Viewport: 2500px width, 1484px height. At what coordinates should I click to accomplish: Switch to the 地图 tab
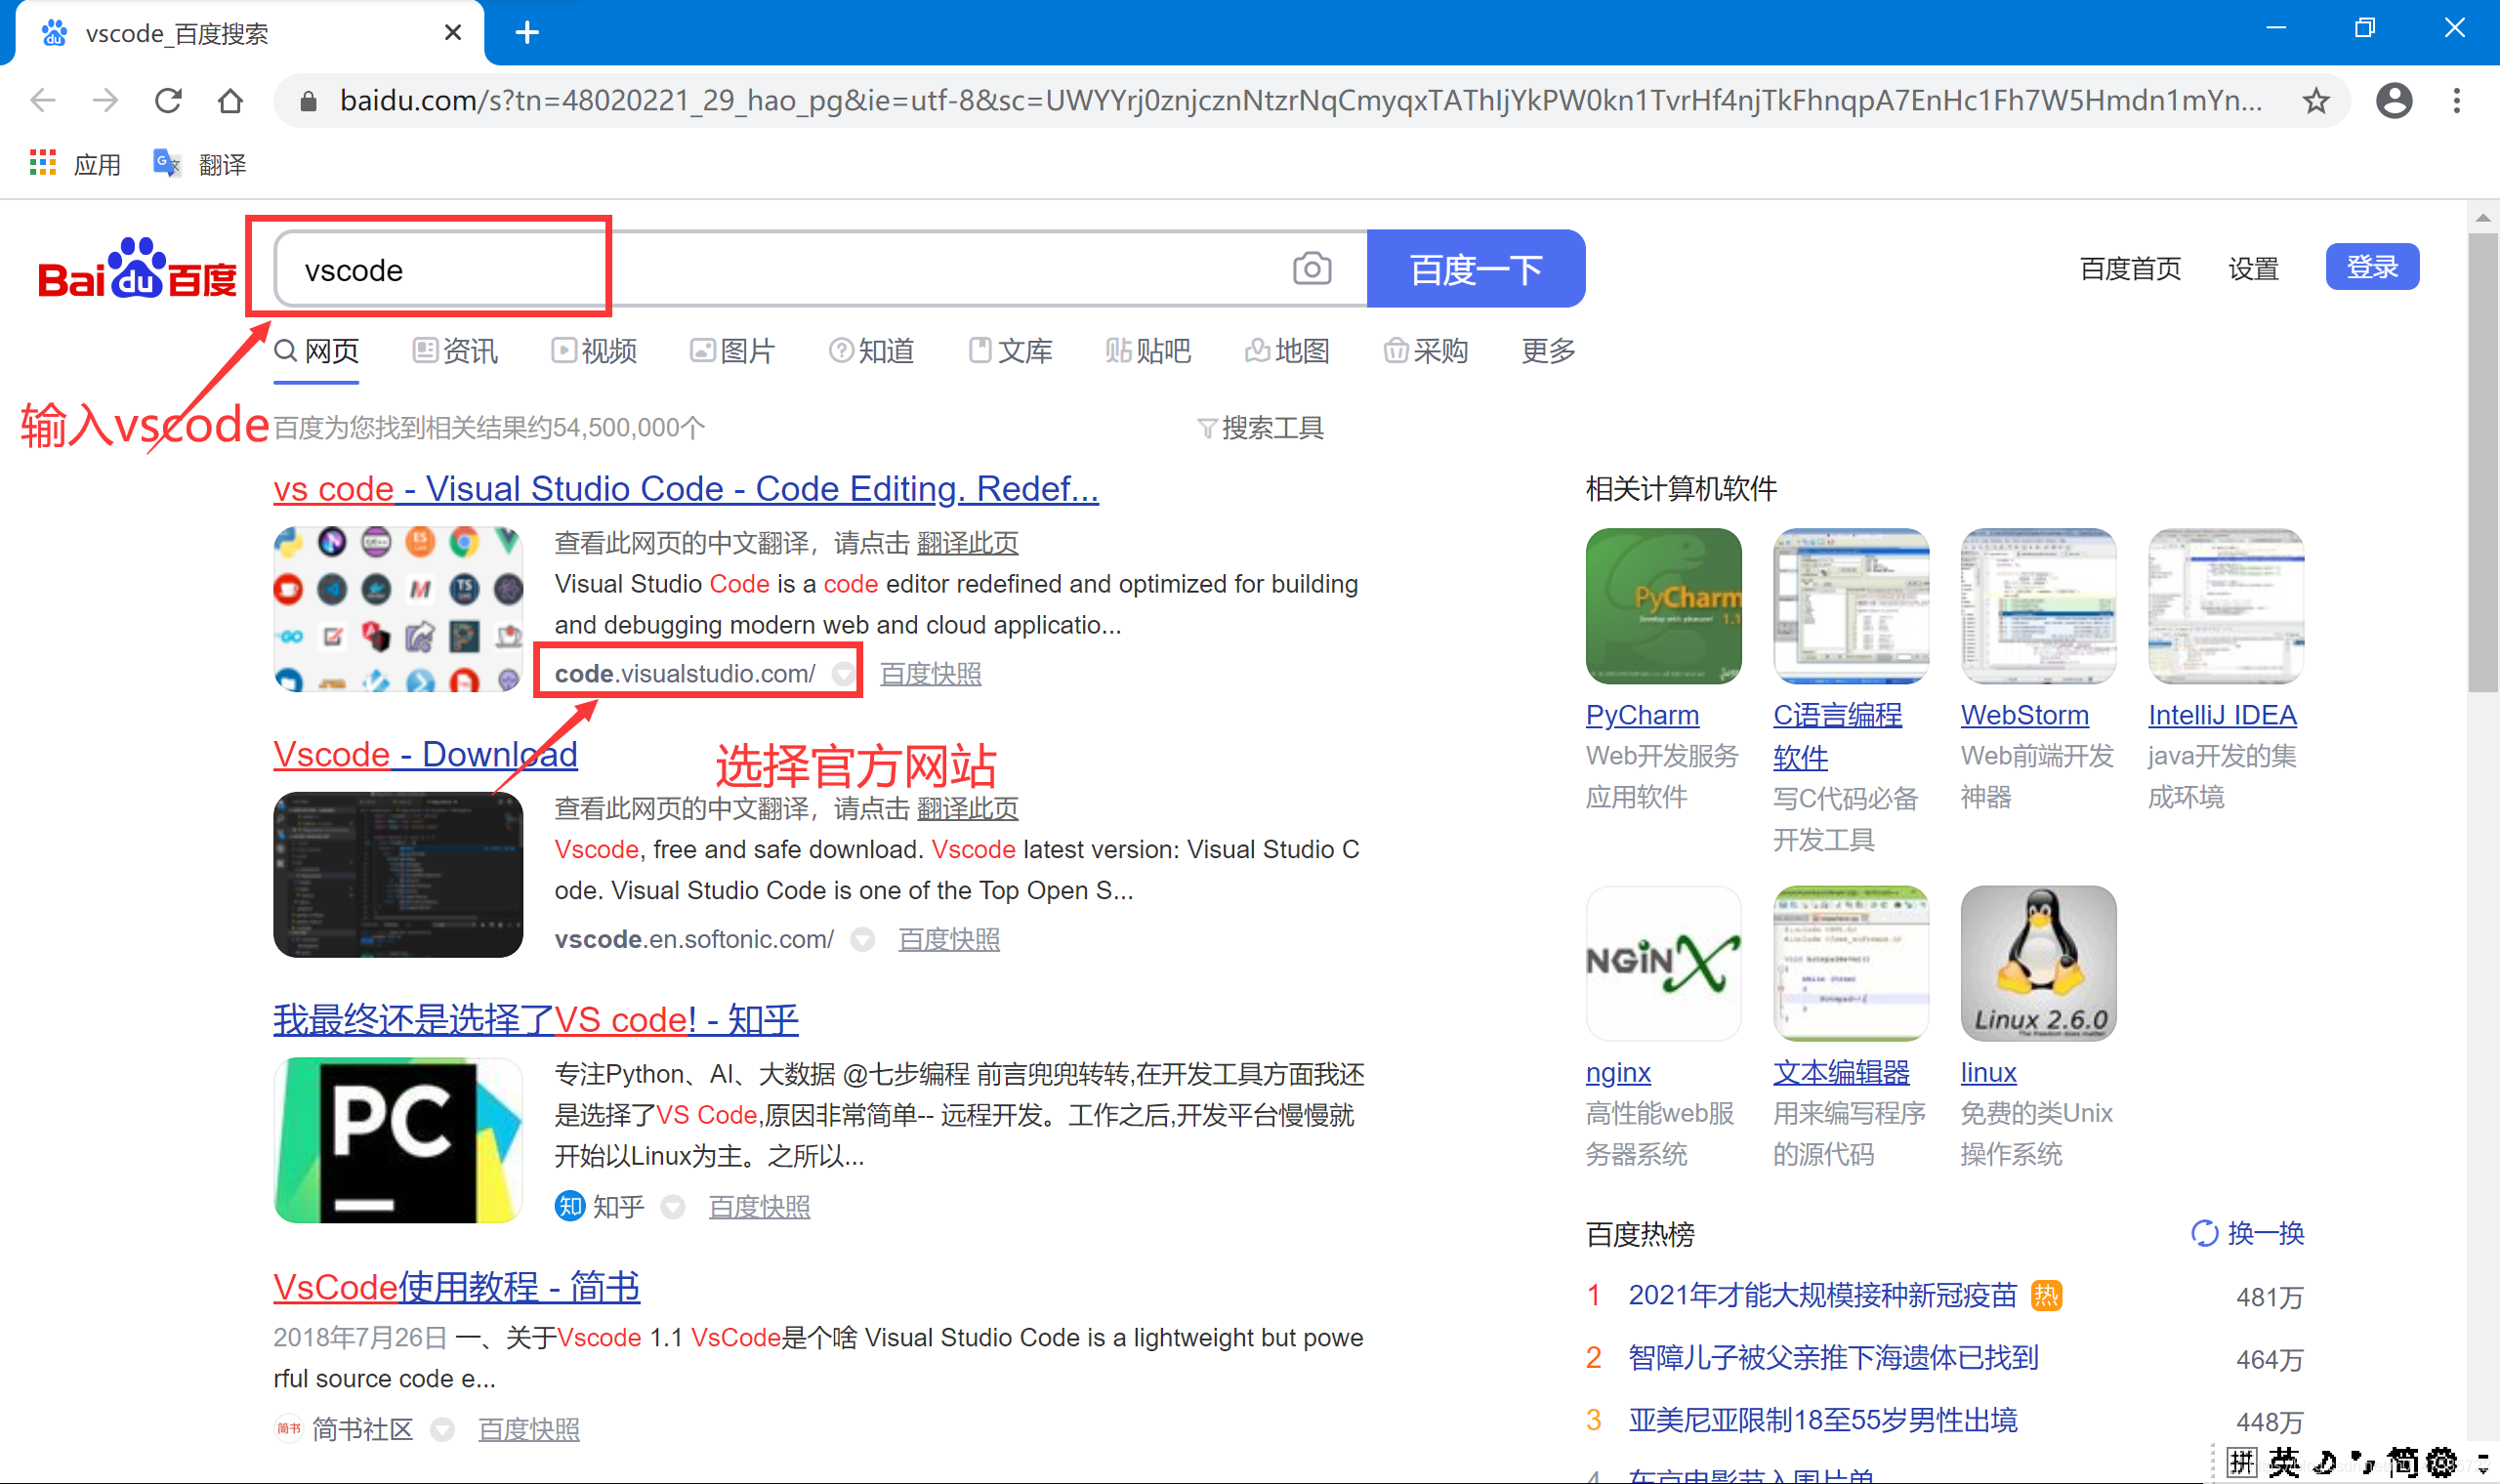1287,351
